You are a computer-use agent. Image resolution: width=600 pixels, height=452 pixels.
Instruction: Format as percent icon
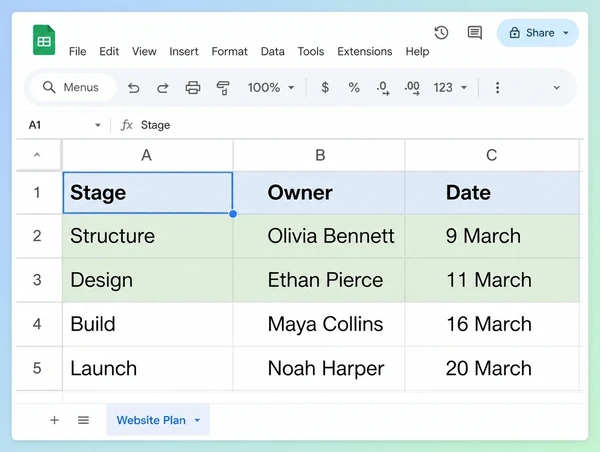[x=354, y=88]
